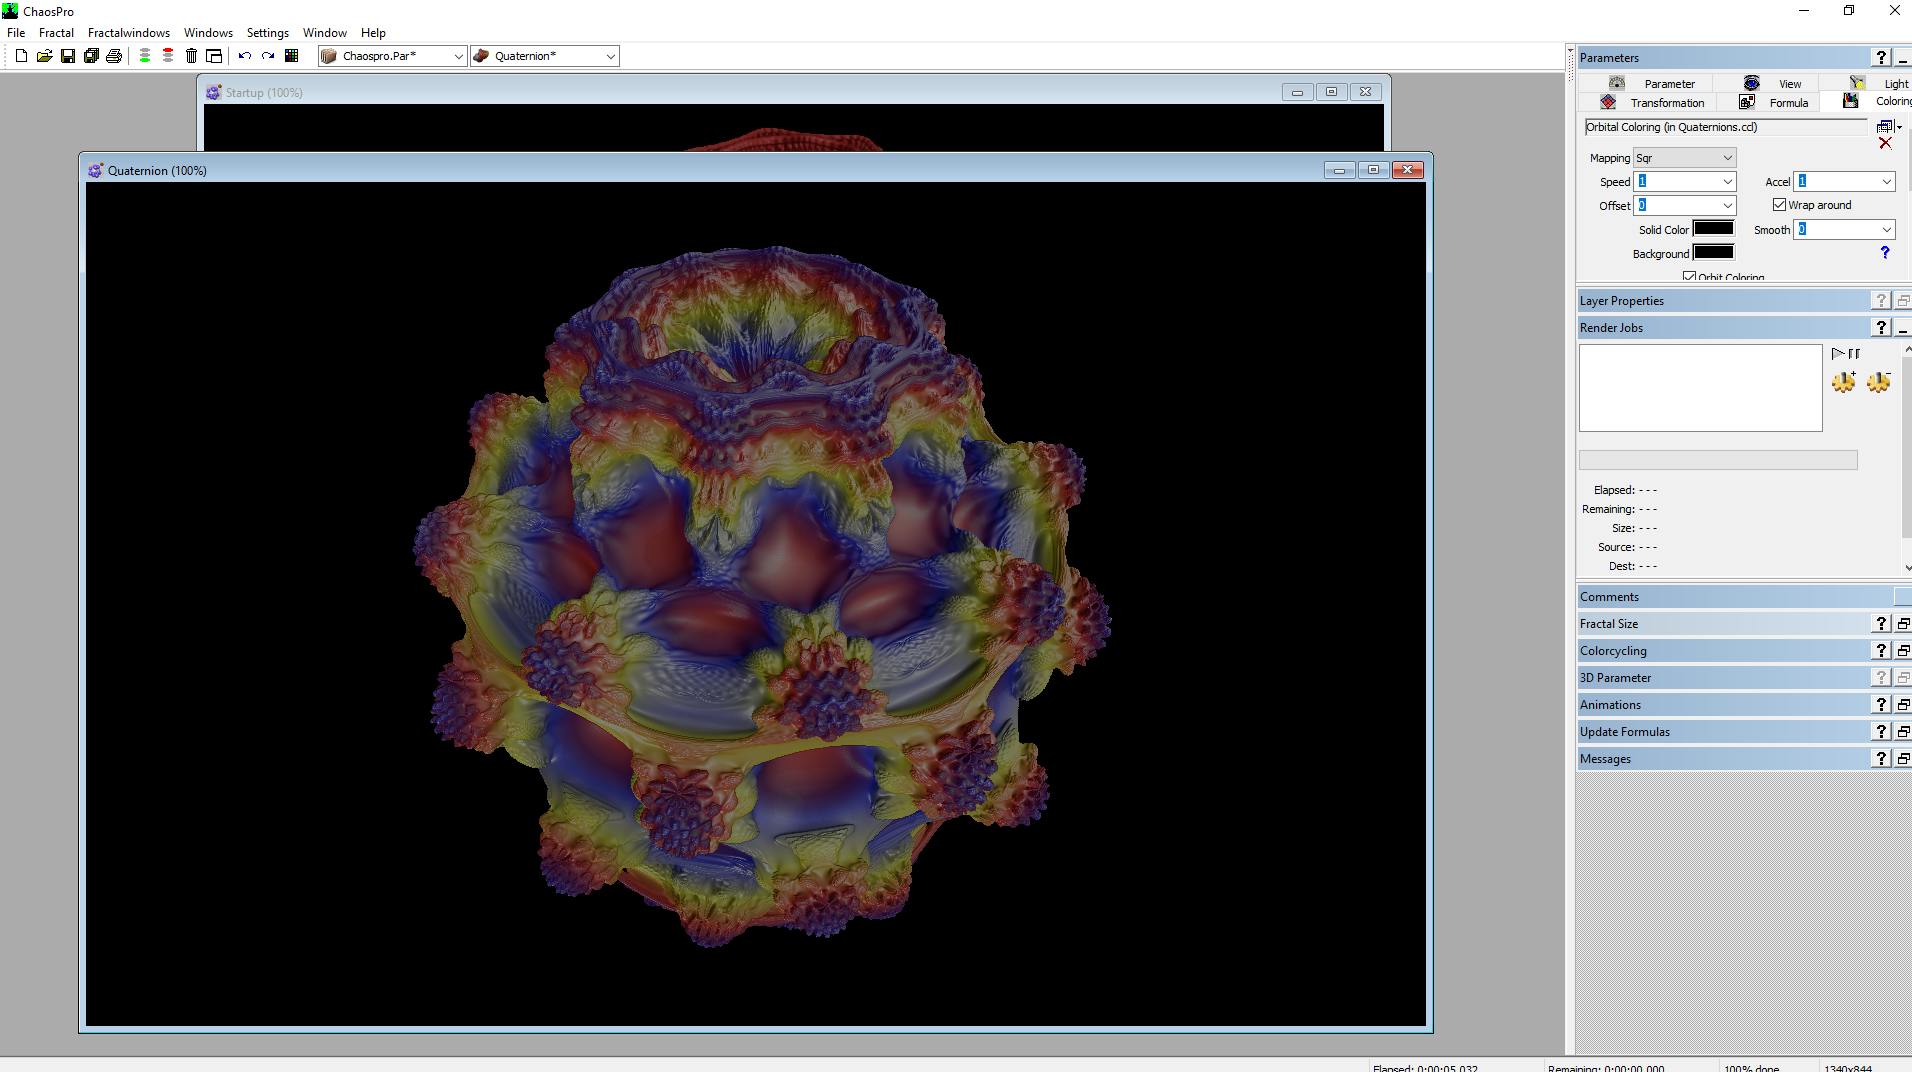Click the Print toolbar icon
The width and height of the screenshot is (1912, 1072).
114,56
